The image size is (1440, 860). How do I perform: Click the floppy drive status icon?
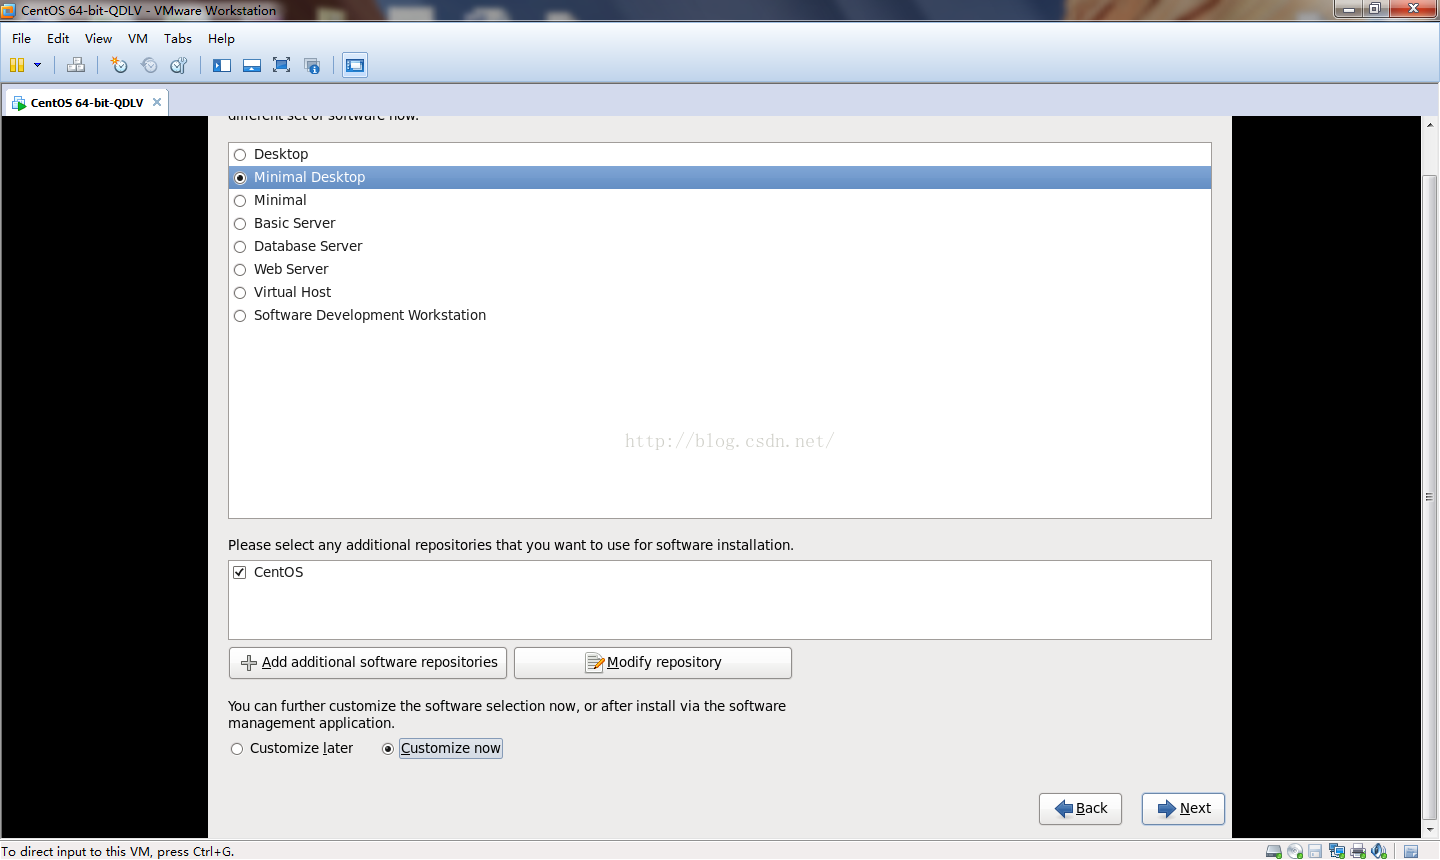point(1316,851)
